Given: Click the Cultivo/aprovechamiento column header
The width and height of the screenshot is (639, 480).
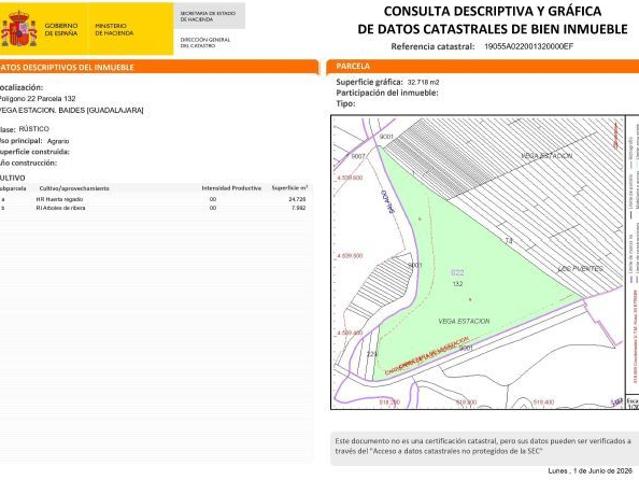Looking at the screenshot, I should [x=74, y=188].
